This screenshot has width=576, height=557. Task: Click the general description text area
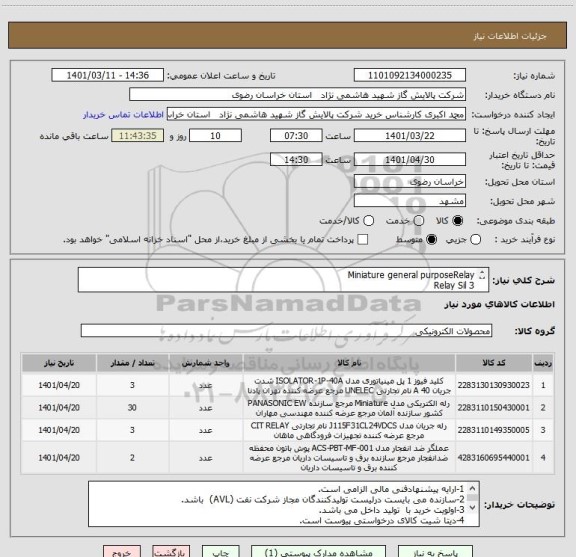click(x=283, y=280)
